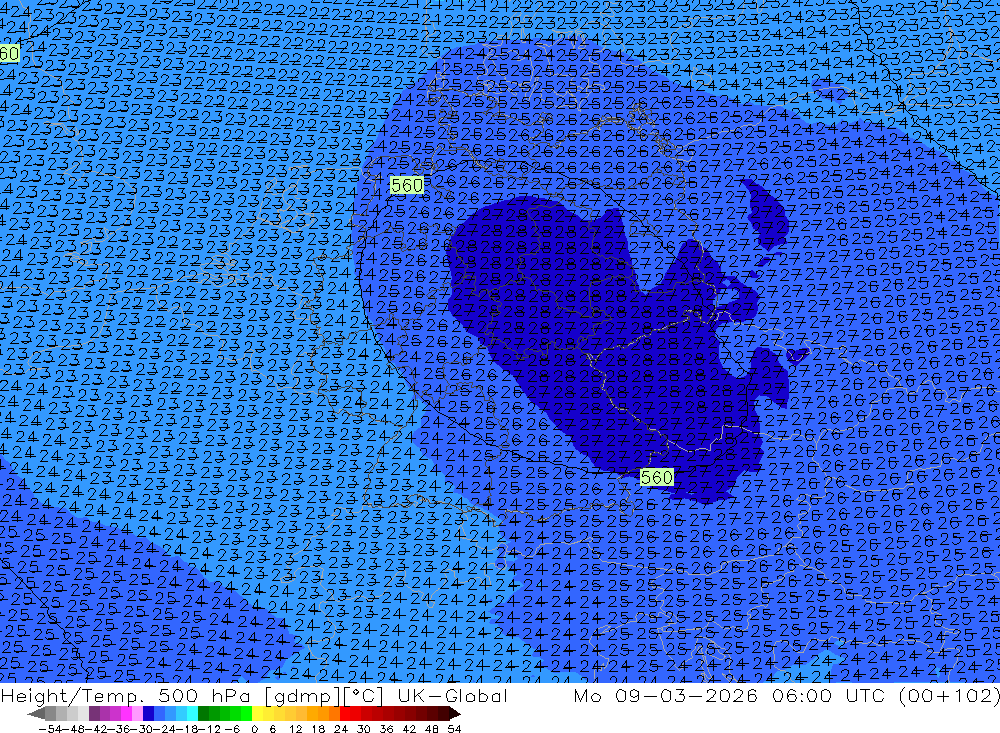Click the 'Height/Temp. 500 hPa' title text
Image resolution: width=1000 pixels, height=733 pixels.
pos(128,695)
